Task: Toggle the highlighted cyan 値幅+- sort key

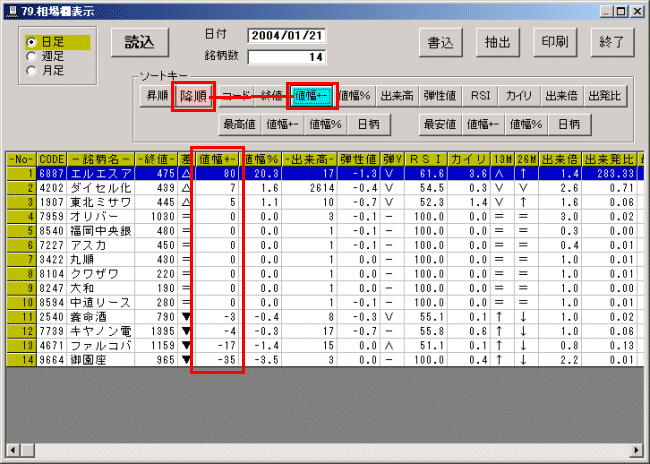Action: click(312, 96)
